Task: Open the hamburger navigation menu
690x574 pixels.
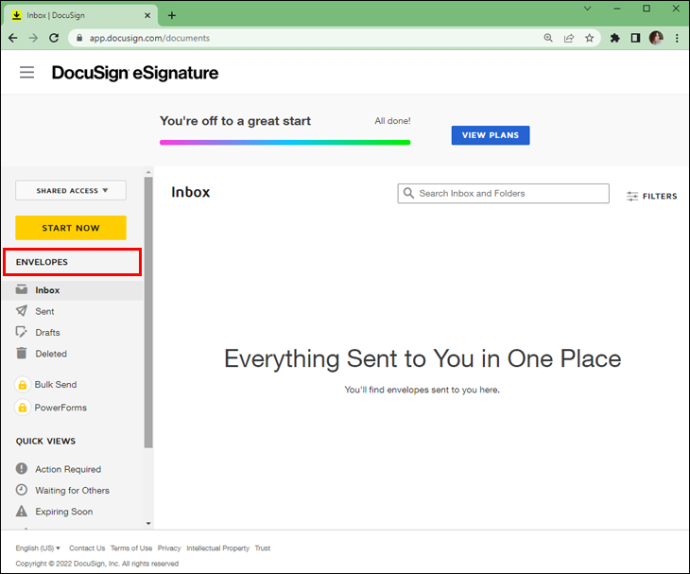Action: click(x=27, y=72)
